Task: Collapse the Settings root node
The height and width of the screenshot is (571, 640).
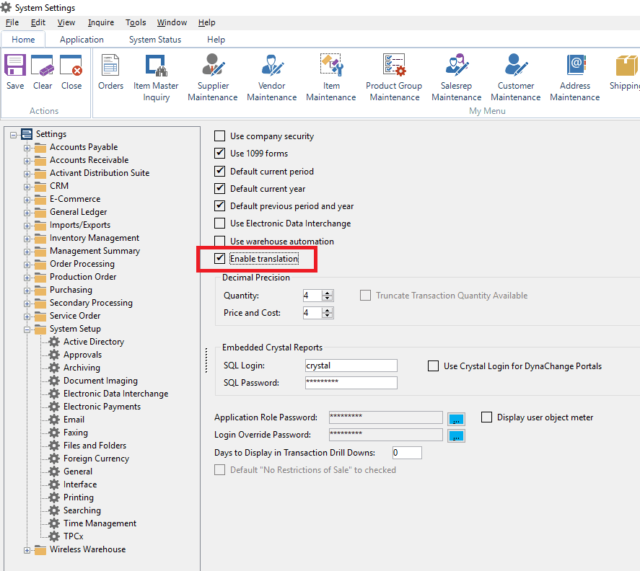Action: 13,135
